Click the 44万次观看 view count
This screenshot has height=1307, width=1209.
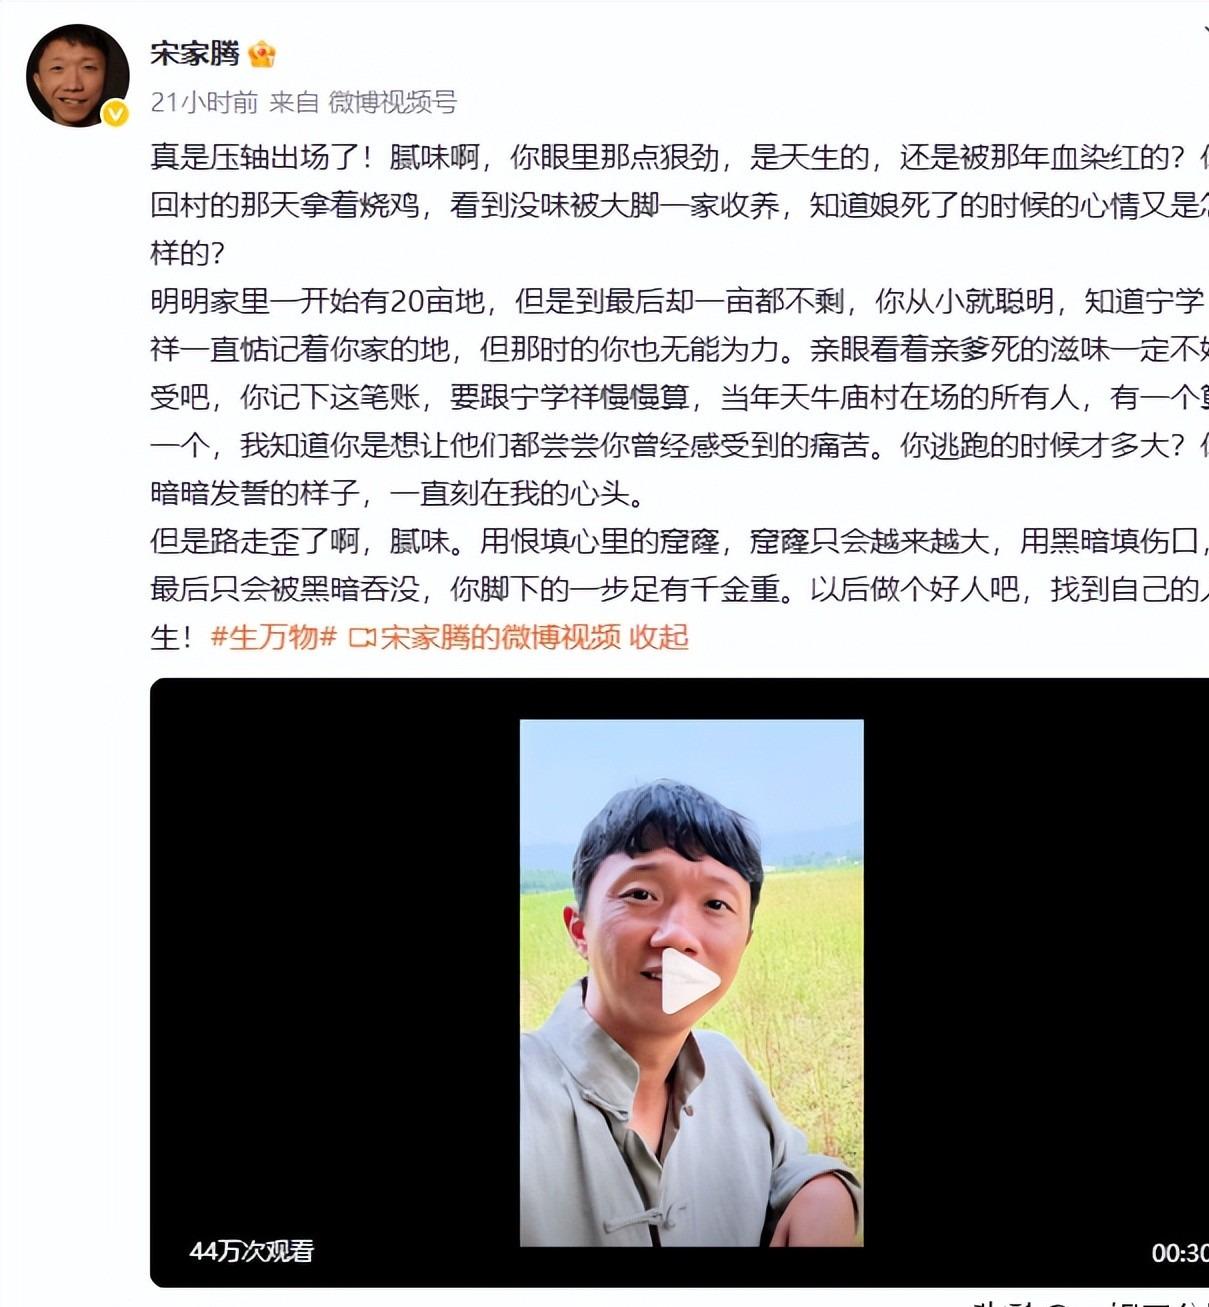tap(252, 1251)
